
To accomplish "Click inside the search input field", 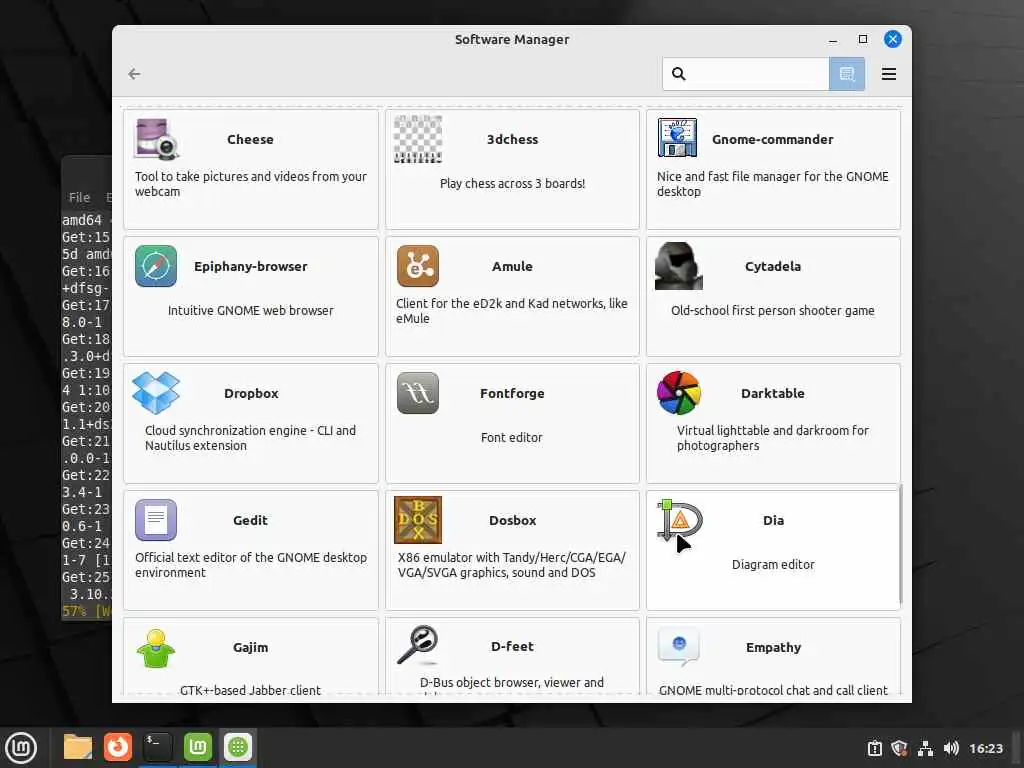I will click(x=746, y=74).
